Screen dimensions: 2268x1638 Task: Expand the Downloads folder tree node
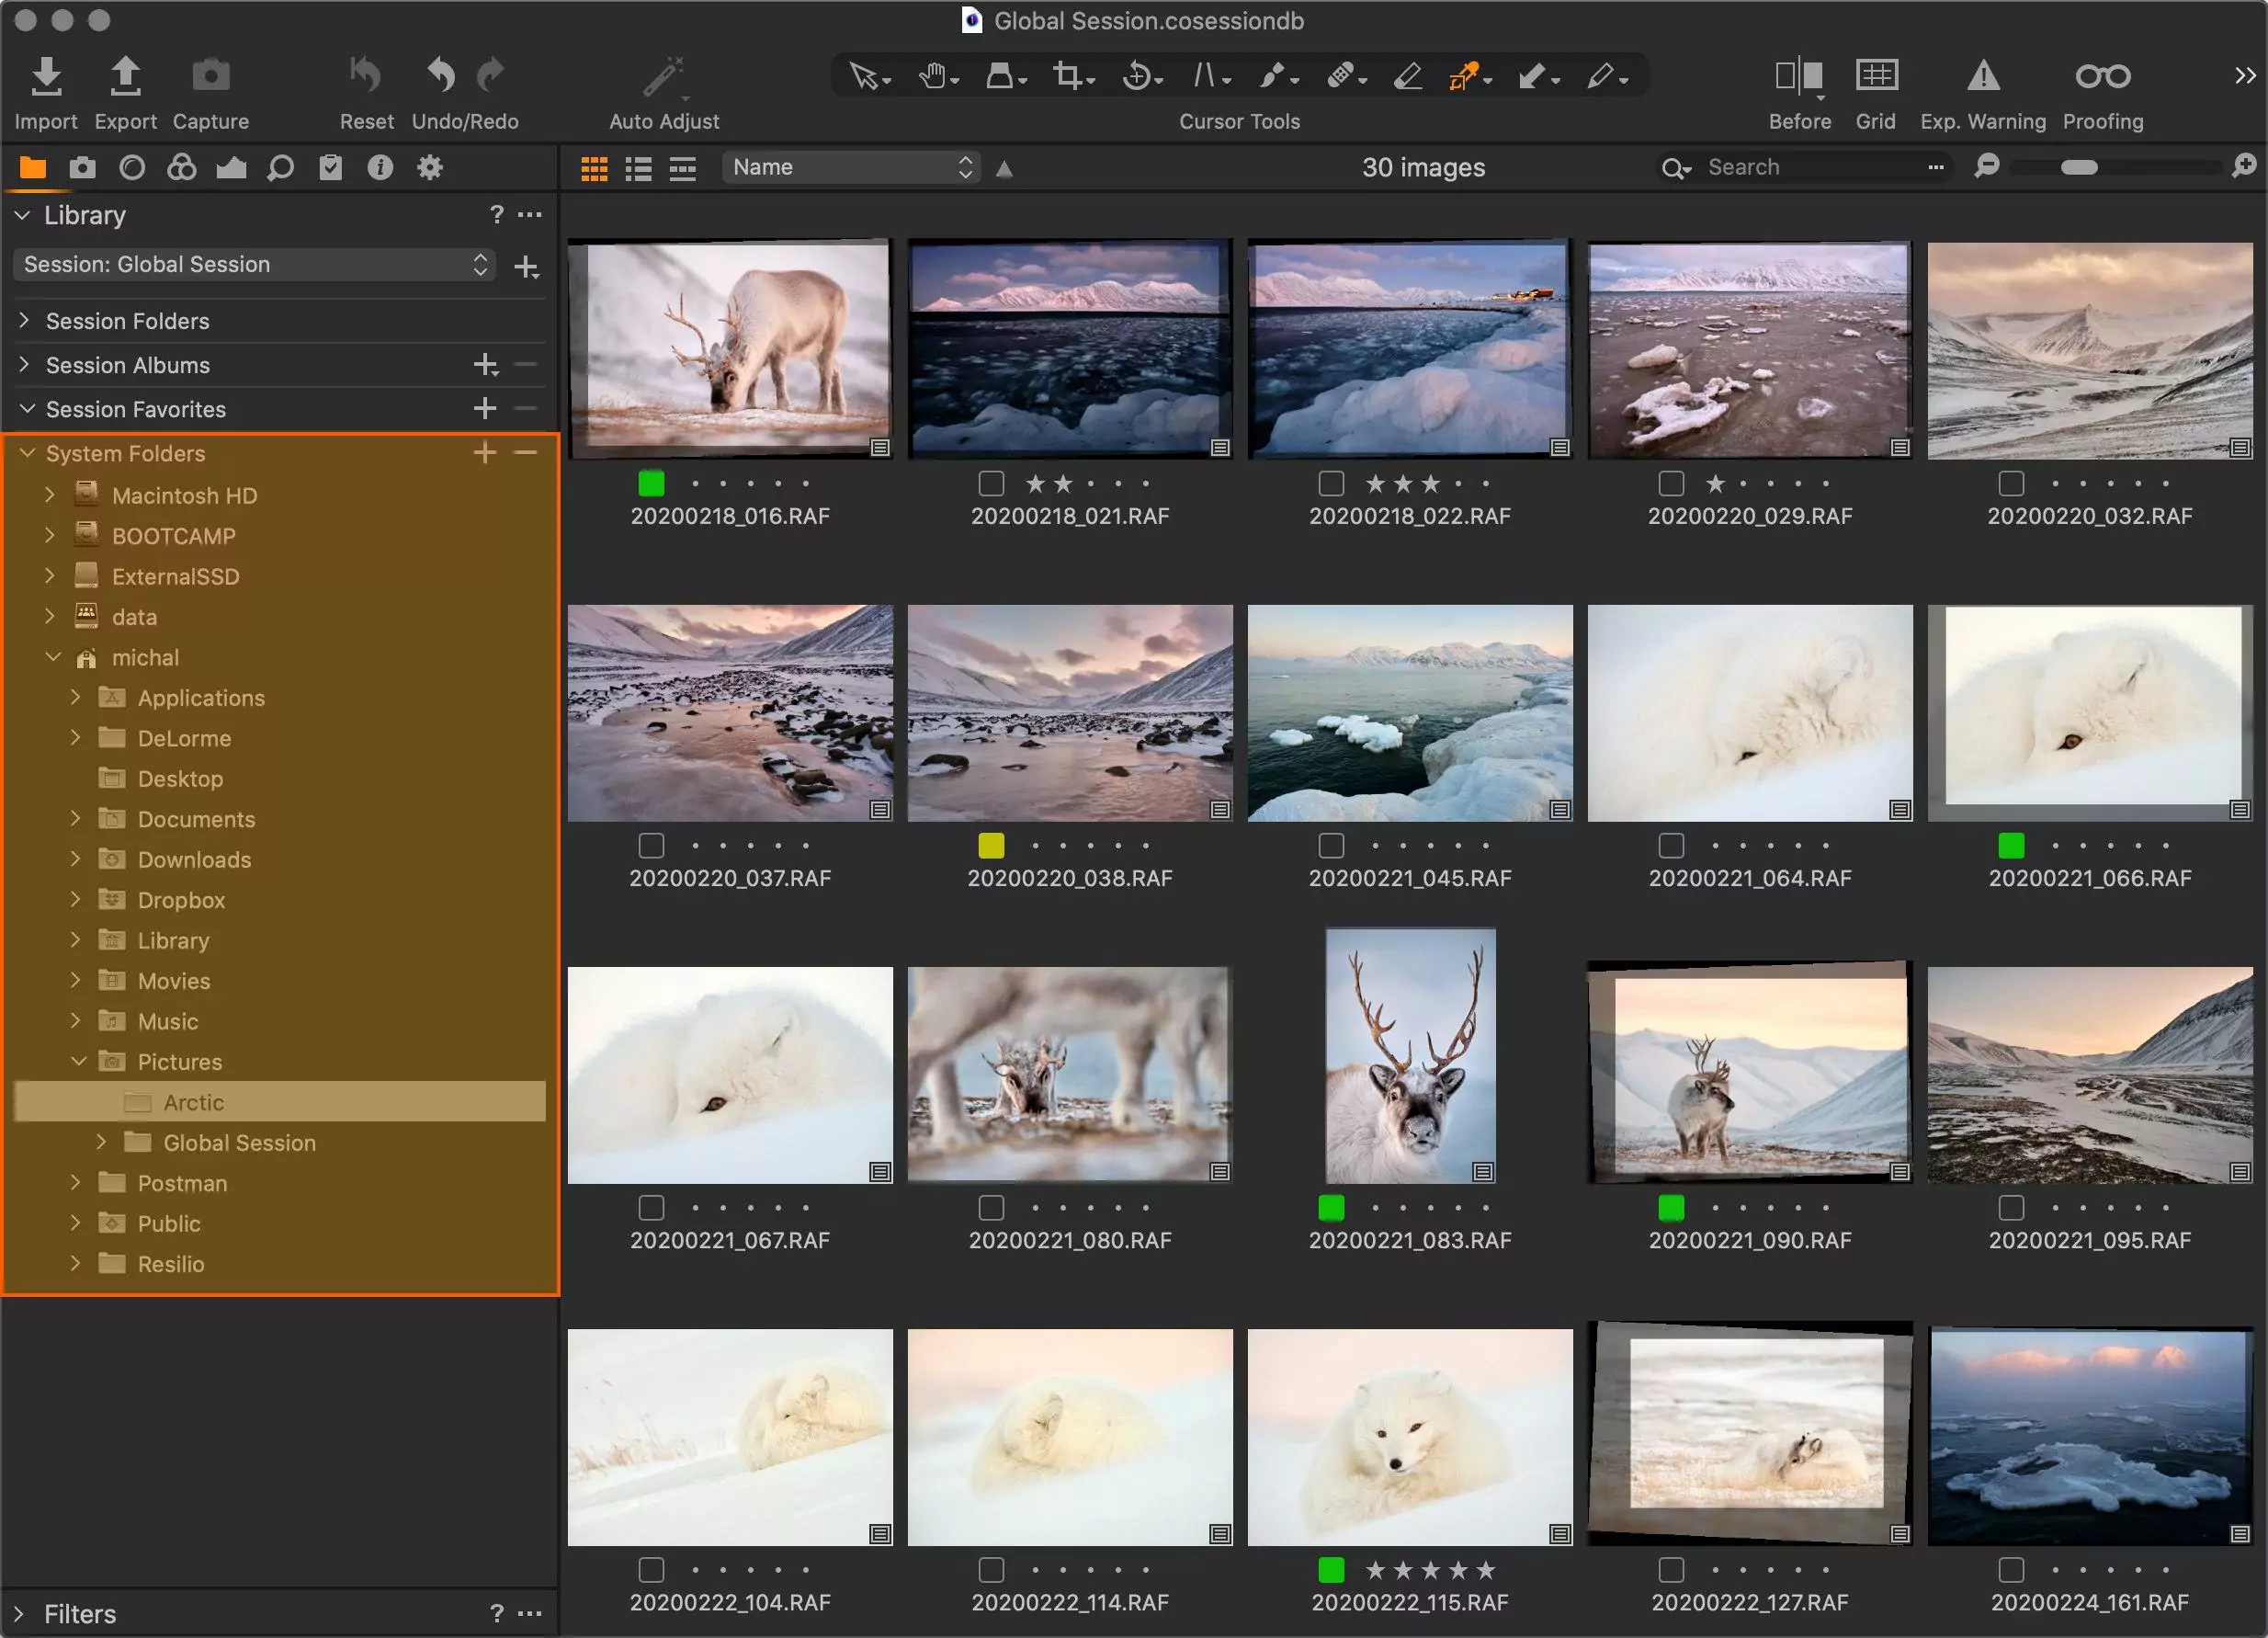click(x=75, y=859)
